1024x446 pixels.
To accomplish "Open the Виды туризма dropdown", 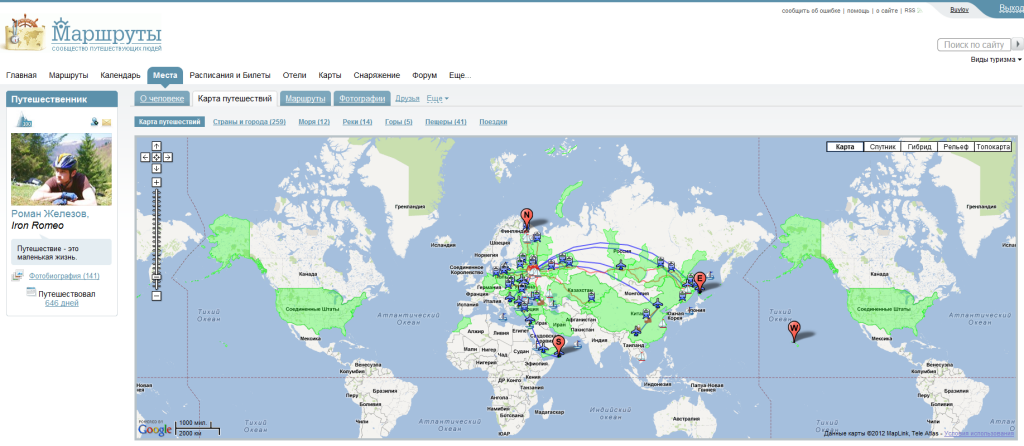I will pos(996,60).
